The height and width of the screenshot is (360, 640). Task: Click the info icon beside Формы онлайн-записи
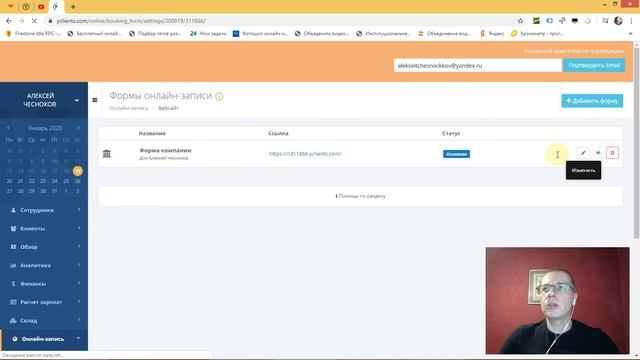click(x=219, y=96)
